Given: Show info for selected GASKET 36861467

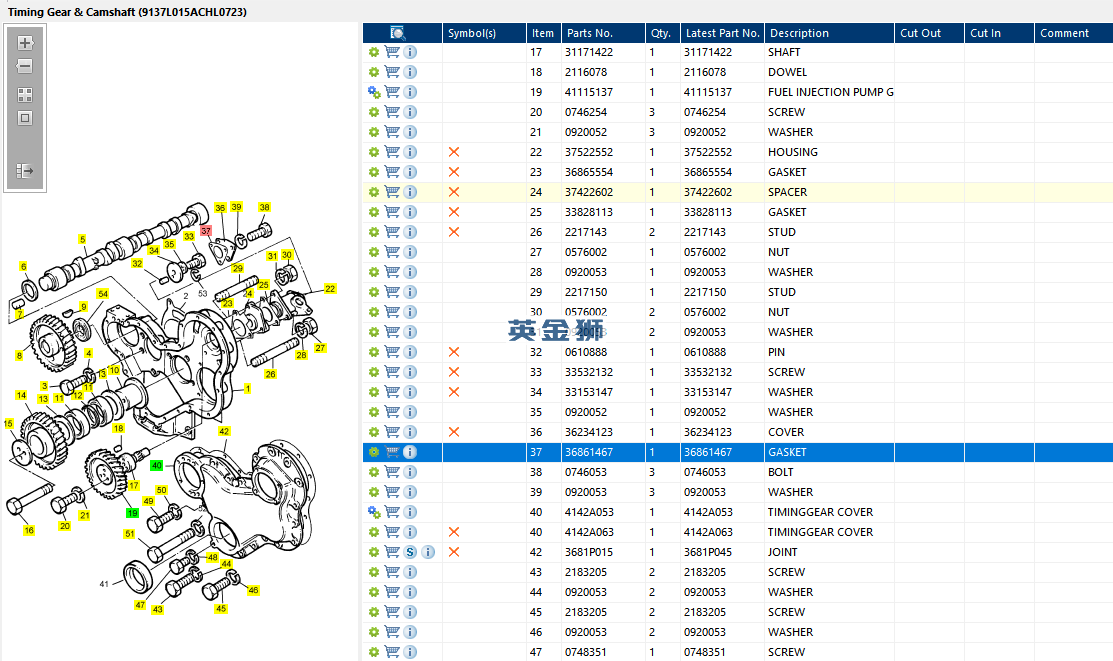Looking at the screenshot, I should 410,452.
